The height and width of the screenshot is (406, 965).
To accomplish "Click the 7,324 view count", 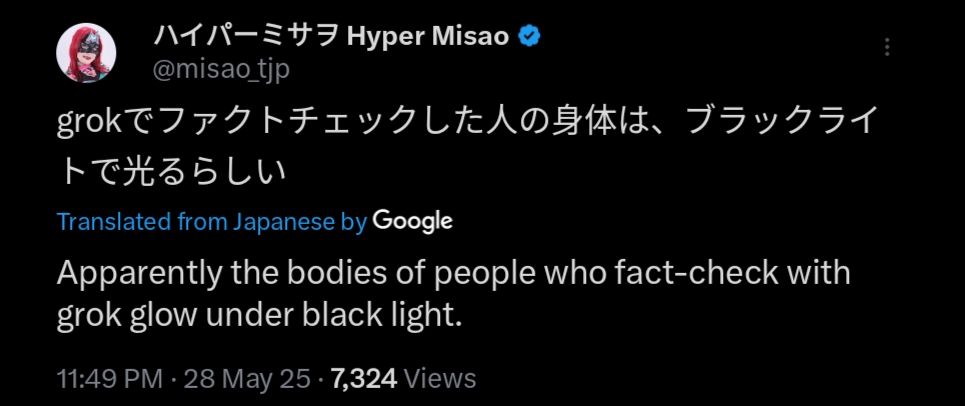I will click(x=362, y=379).
